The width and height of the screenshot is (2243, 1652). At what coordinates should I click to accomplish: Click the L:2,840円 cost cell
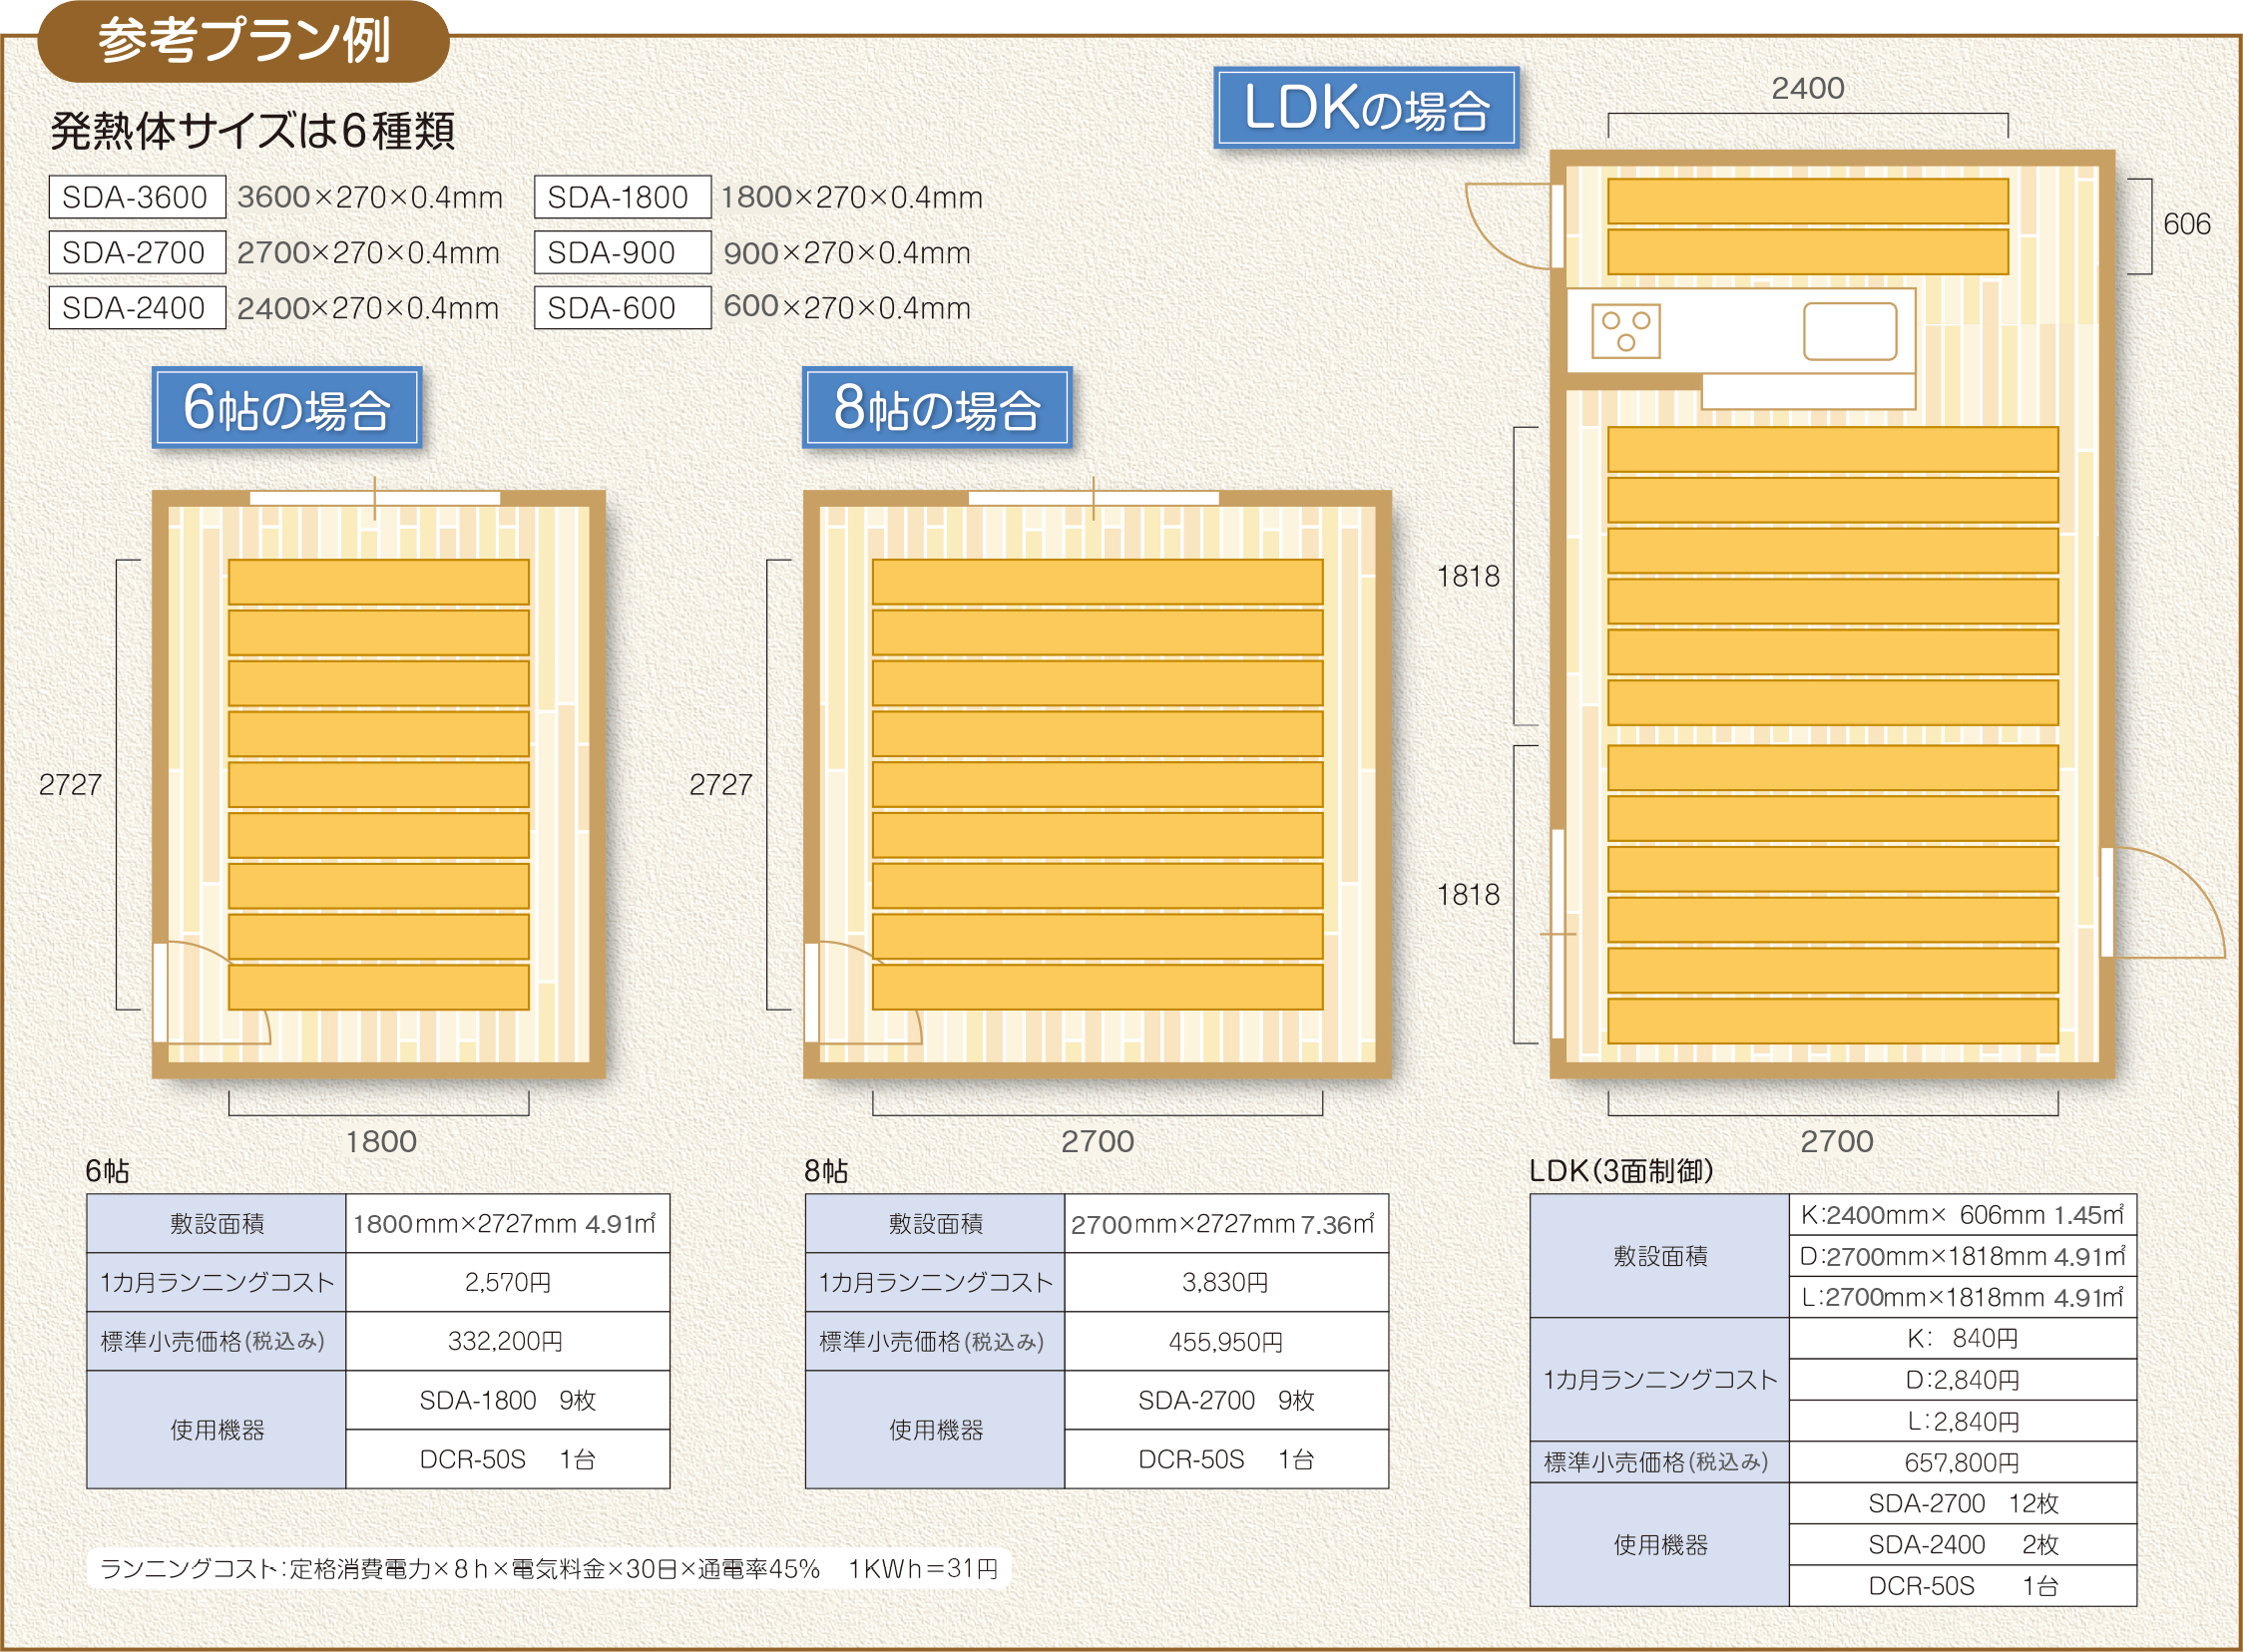tap(1963, 1421)
